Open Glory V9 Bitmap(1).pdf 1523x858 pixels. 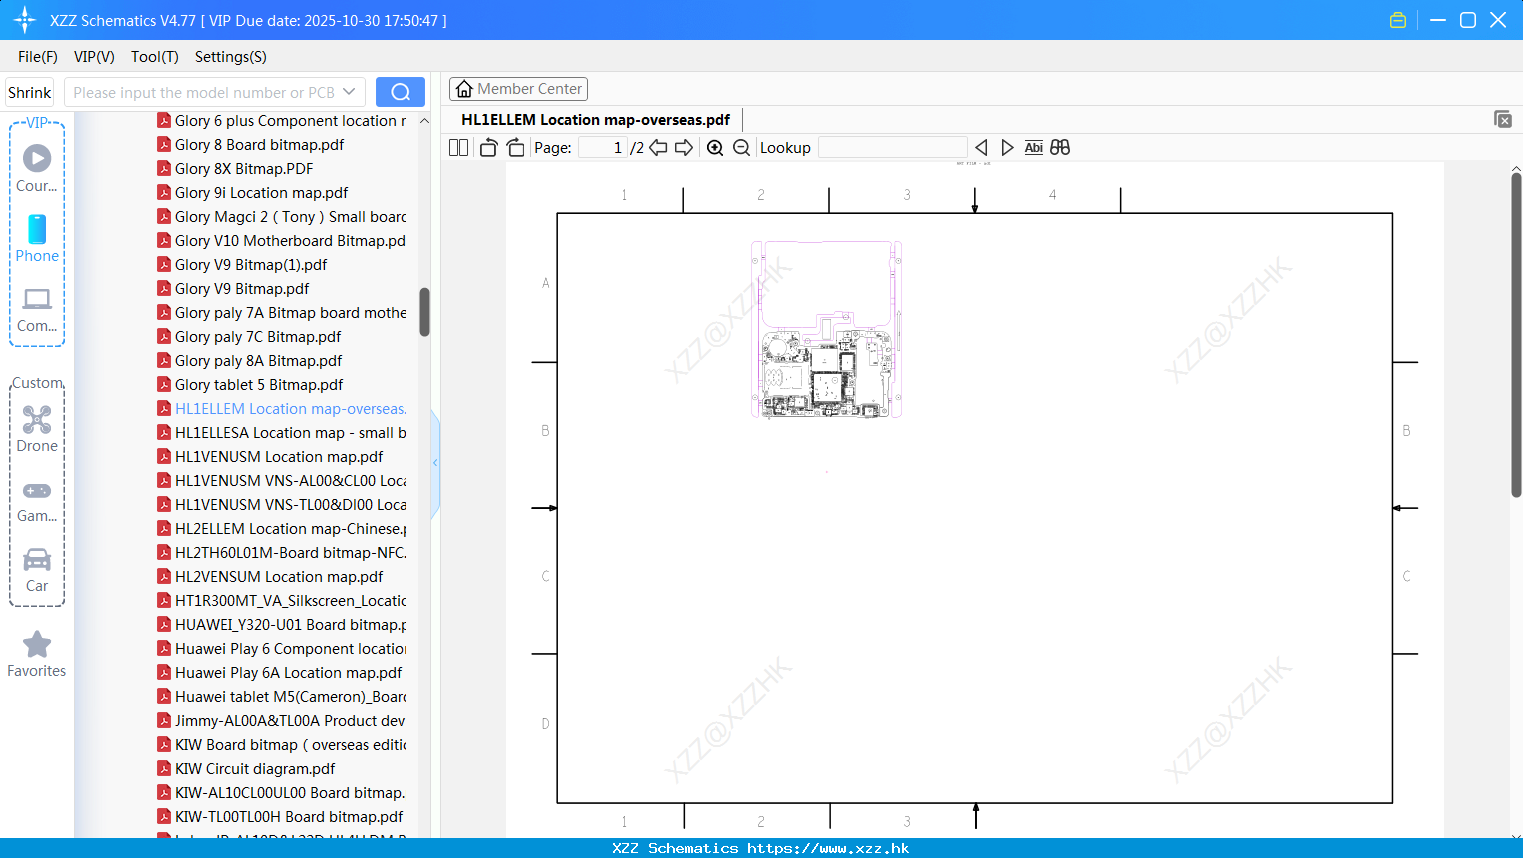click(x=242, y=265)
